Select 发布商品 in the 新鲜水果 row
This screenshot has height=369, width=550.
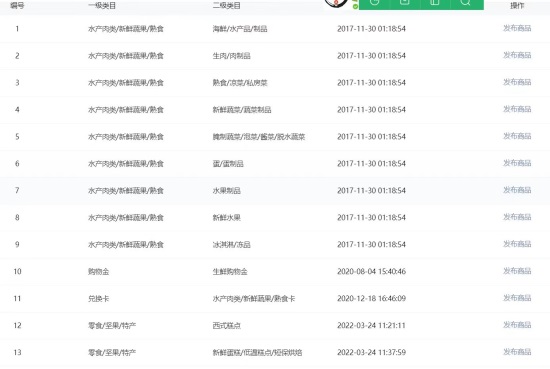(x=517, y=217)
